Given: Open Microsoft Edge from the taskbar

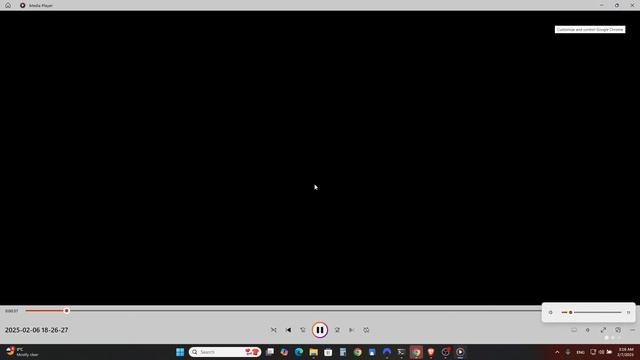Looking at the screenshot, I should click(299, 352).
